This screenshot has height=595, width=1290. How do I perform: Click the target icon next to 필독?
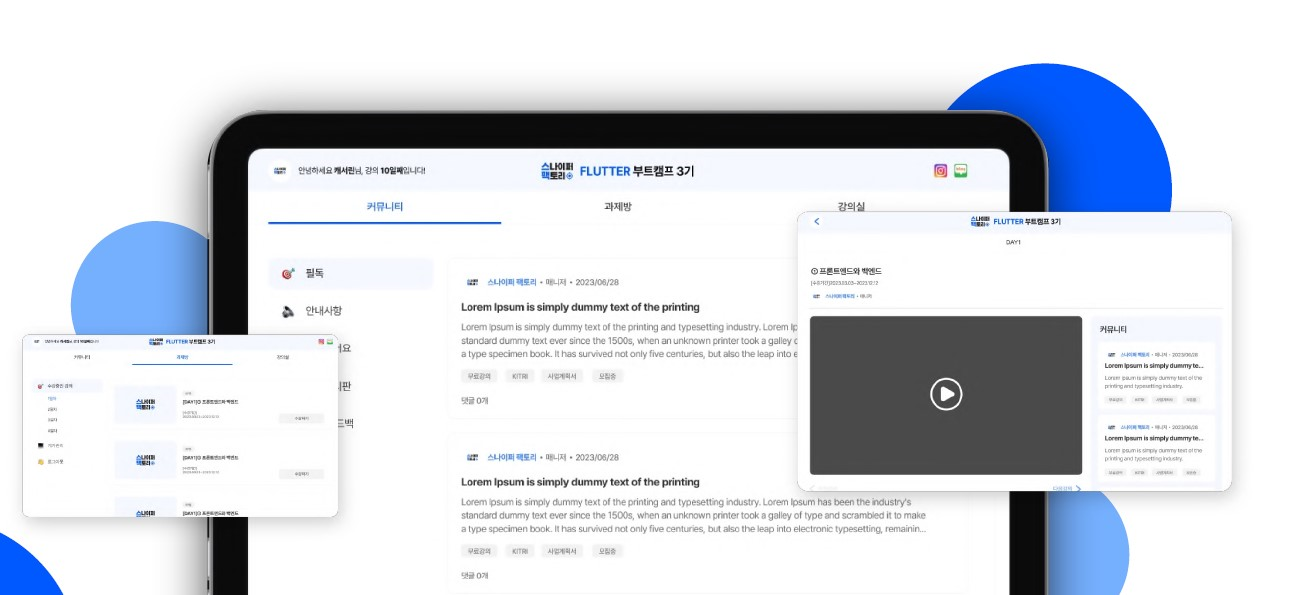click(288, 273)
